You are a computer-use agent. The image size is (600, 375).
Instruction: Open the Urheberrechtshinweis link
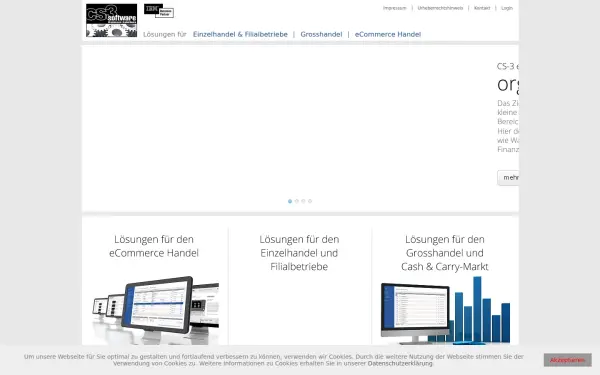point(440,8)
